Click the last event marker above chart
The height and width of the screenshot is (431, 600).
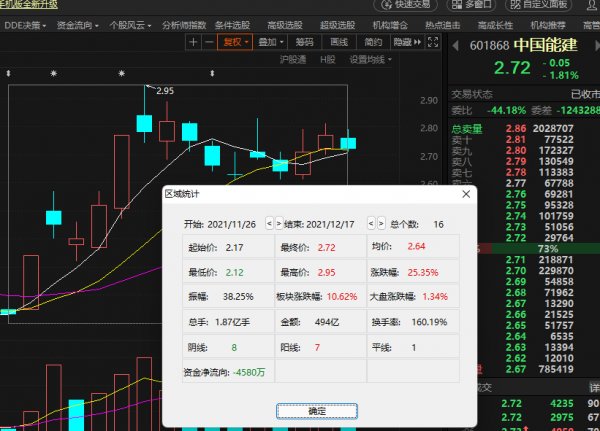(x=212, y=73)
